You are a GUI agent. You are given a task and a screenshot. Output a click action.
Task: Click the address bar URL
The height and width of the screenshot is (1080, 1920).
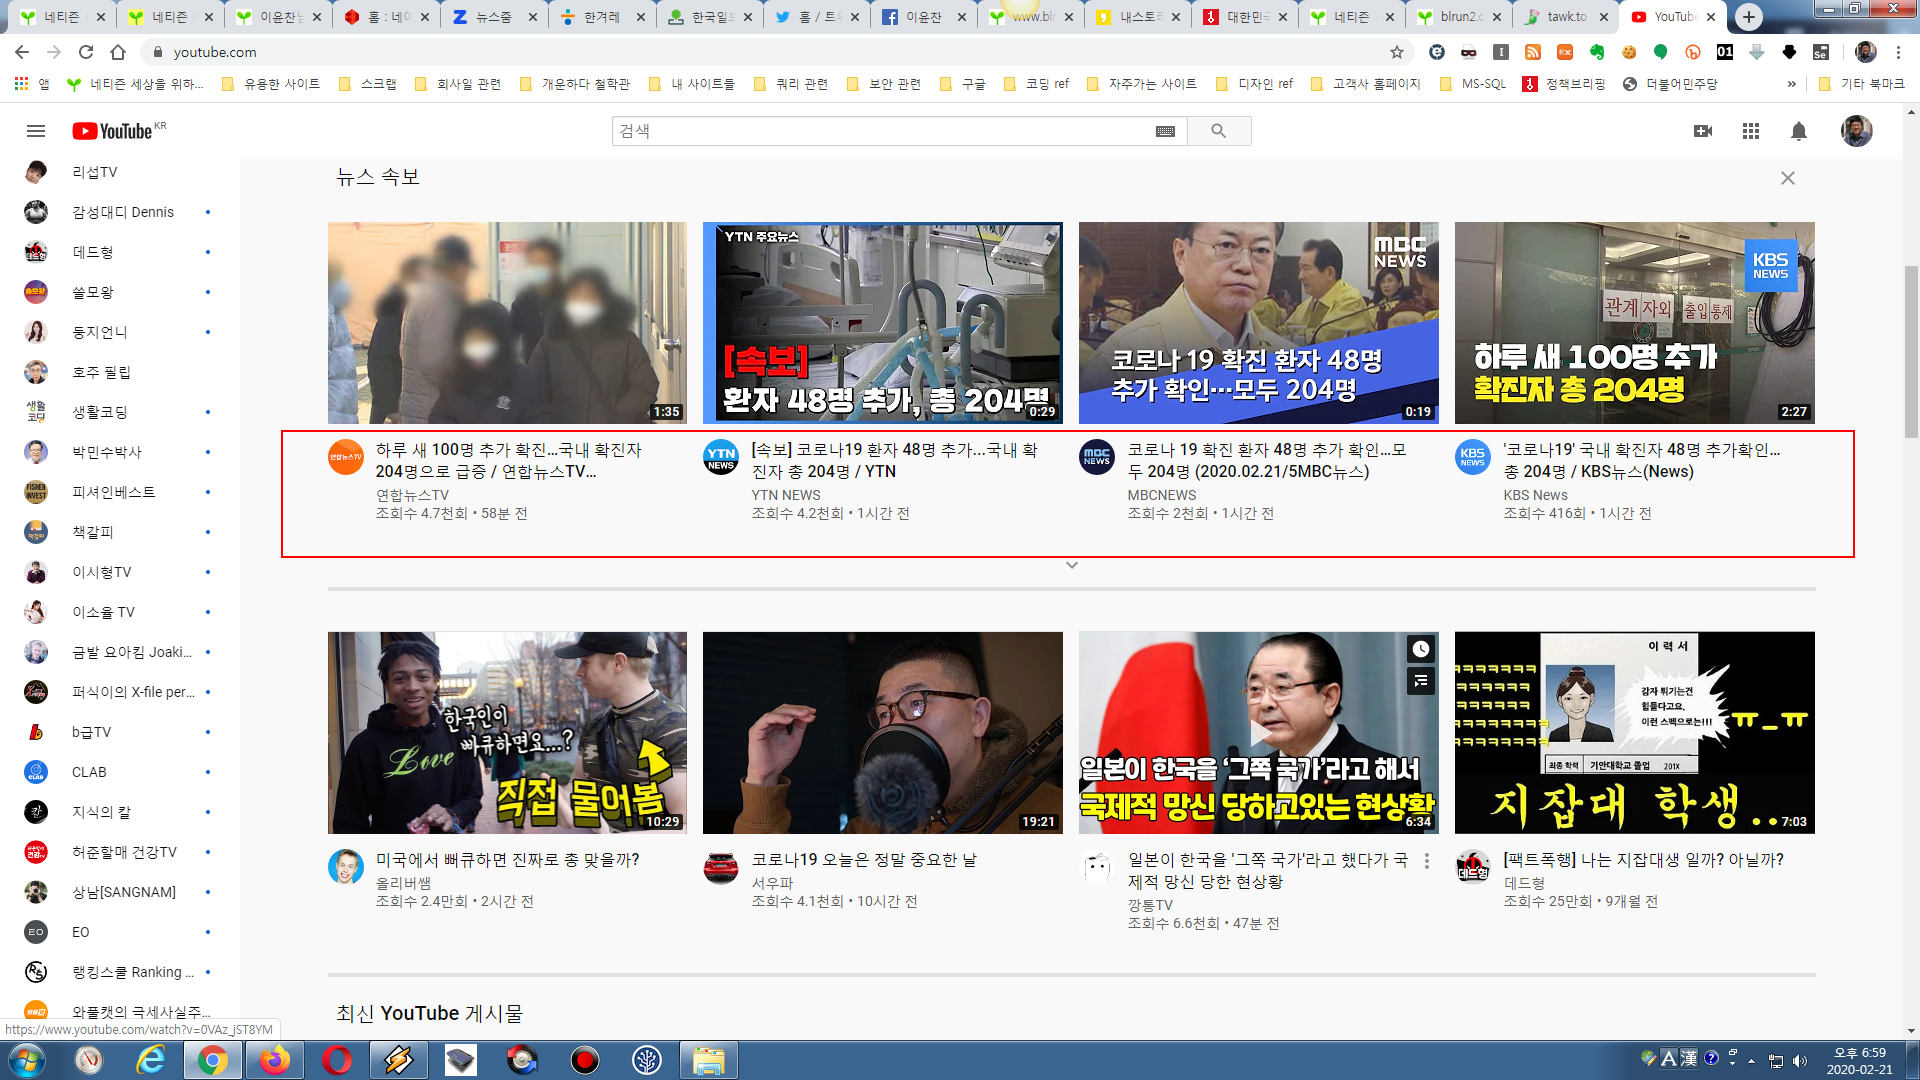215,52
